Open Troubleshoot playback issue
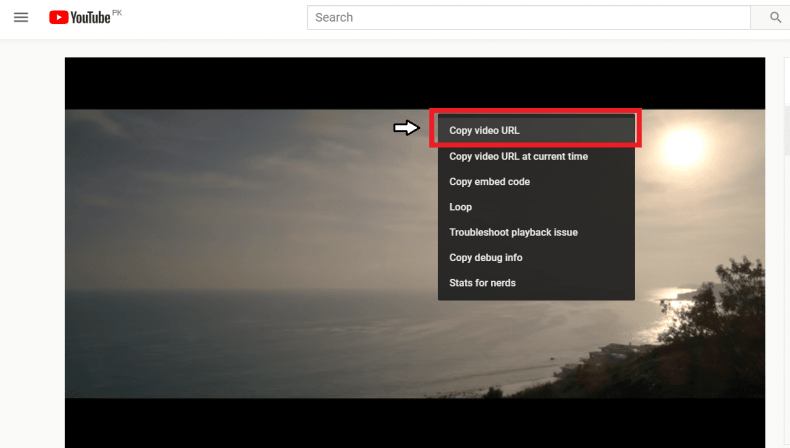 click(536, 232)
